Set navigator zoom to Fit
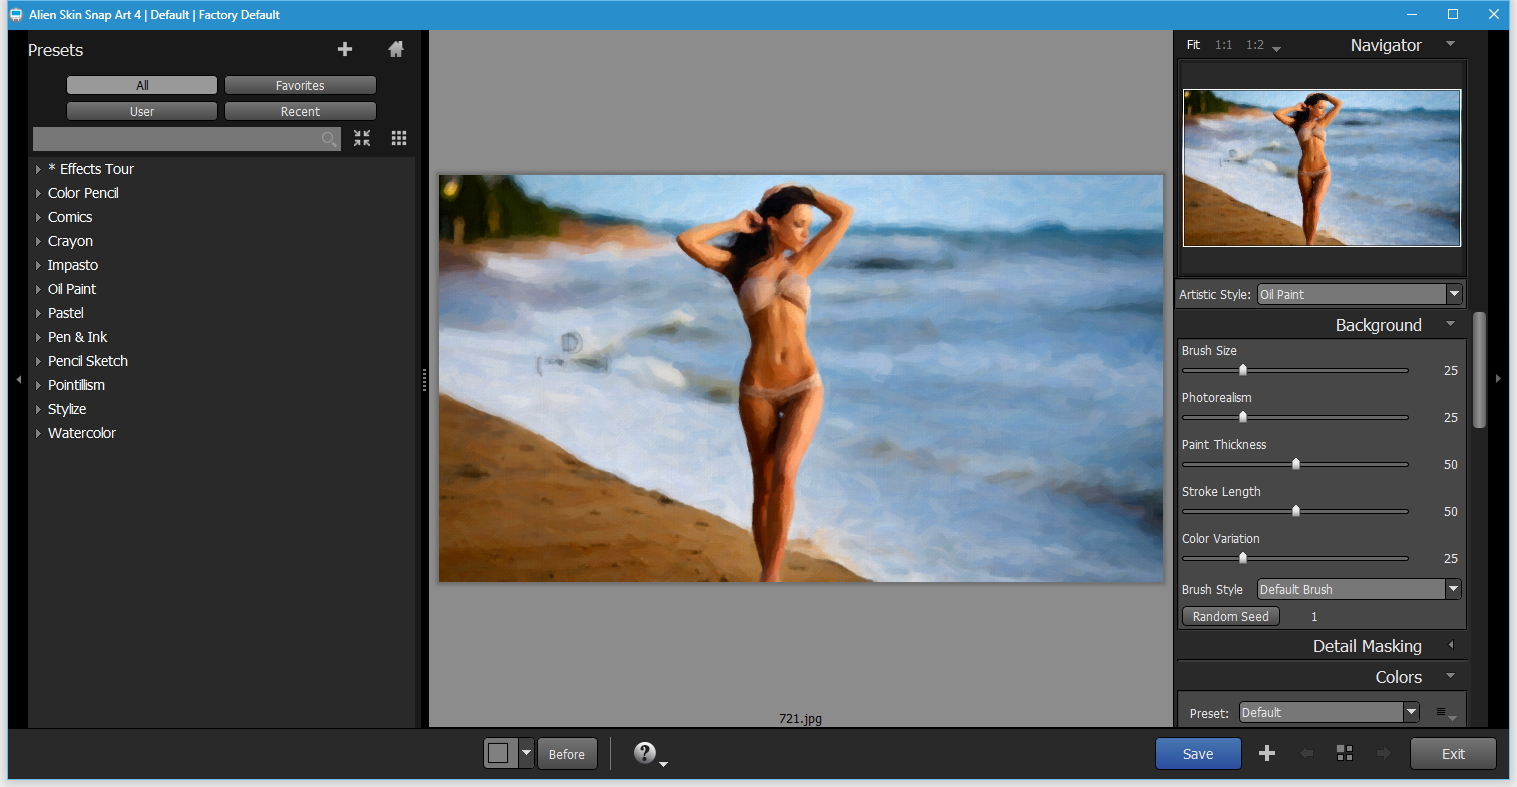Image resolution: width=1517 pixels, height=787 pixels. pos(1193,45)
